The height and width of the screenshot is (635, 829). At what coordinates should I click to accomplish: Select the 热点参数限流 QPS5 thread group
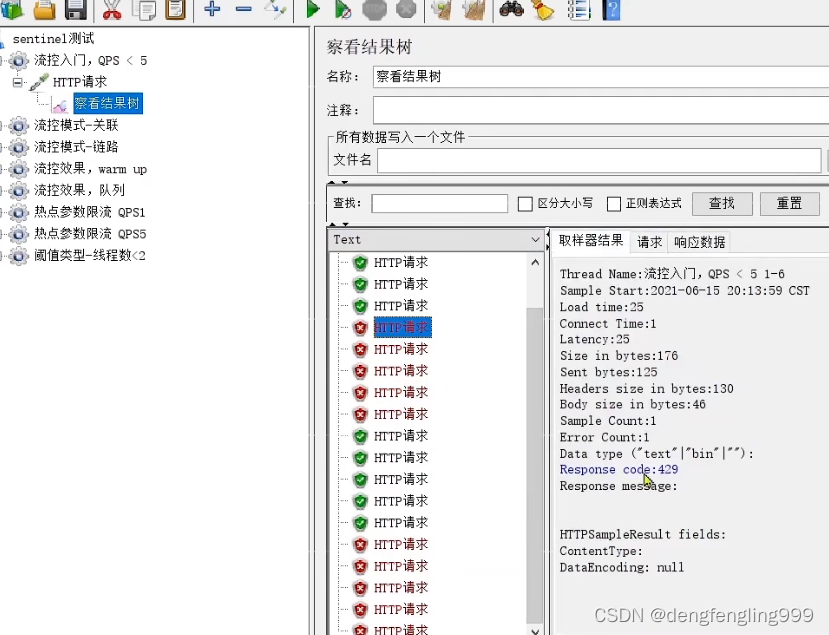click(x=90, y=234)
